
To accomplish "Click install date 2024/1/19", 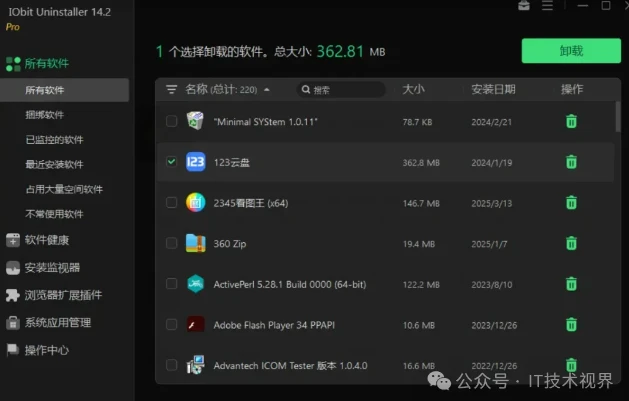I will click(492, 163).
